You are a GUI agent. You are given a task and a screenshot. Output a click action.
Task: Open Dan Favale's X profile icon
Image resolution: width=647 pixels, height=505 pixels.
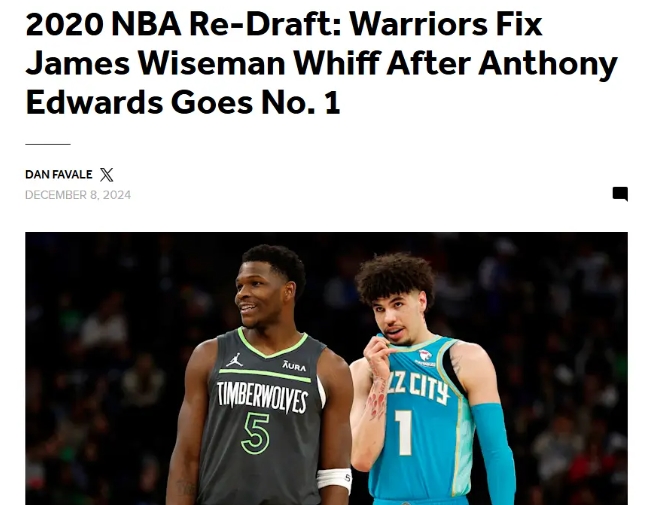coord(106,175)
